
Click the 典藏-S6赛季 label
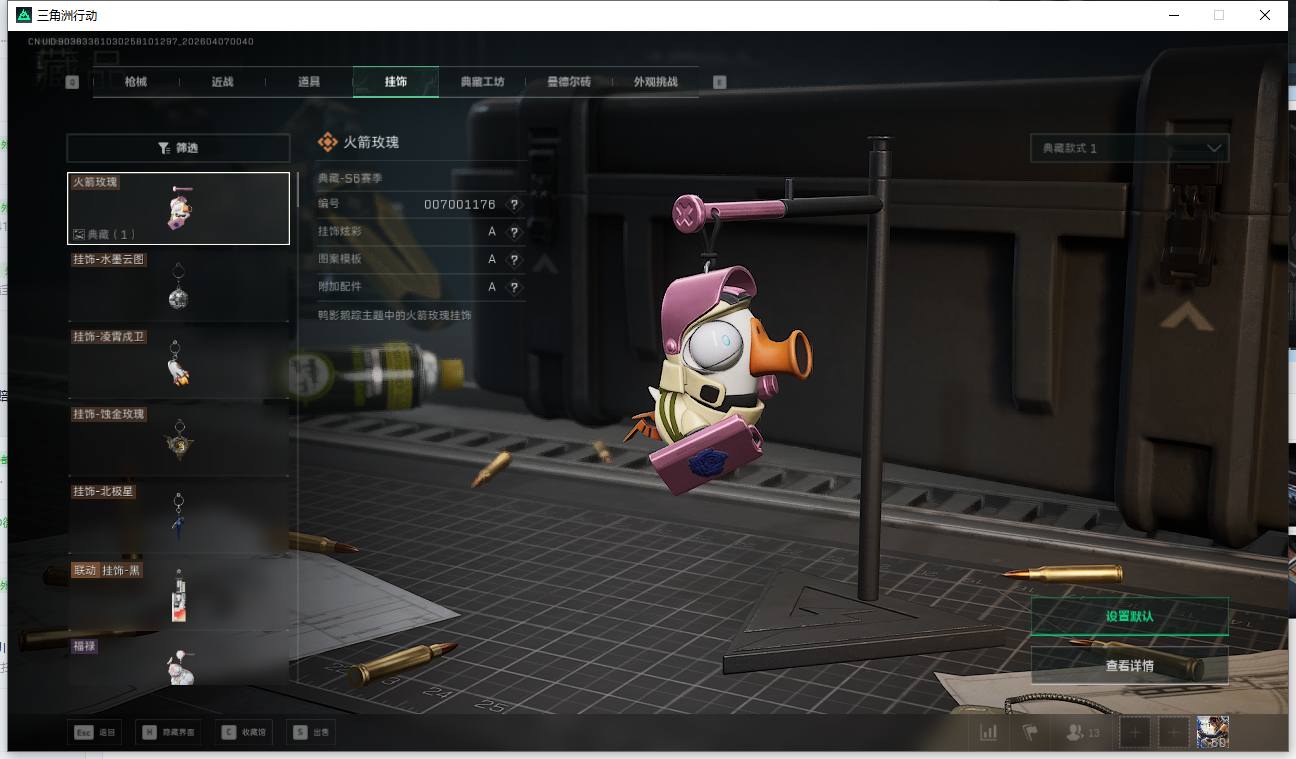point(350,178)
